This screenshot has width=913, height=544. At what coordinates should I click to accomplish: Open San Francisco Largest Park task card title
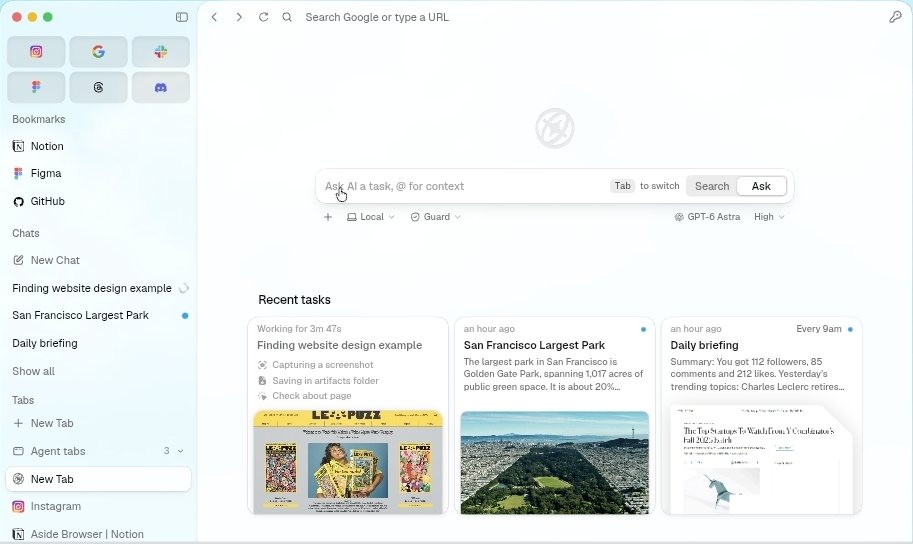(534, 345)
